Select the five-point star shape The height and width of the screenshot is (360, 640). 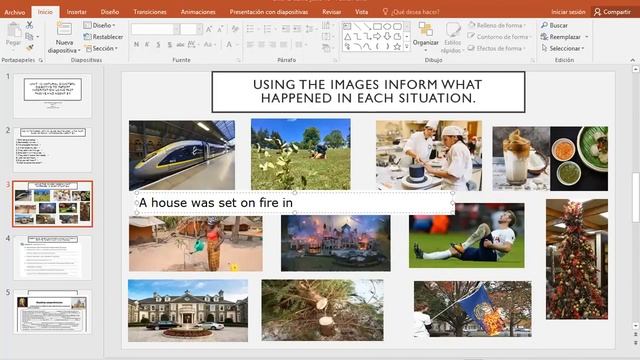pos(397,47)
